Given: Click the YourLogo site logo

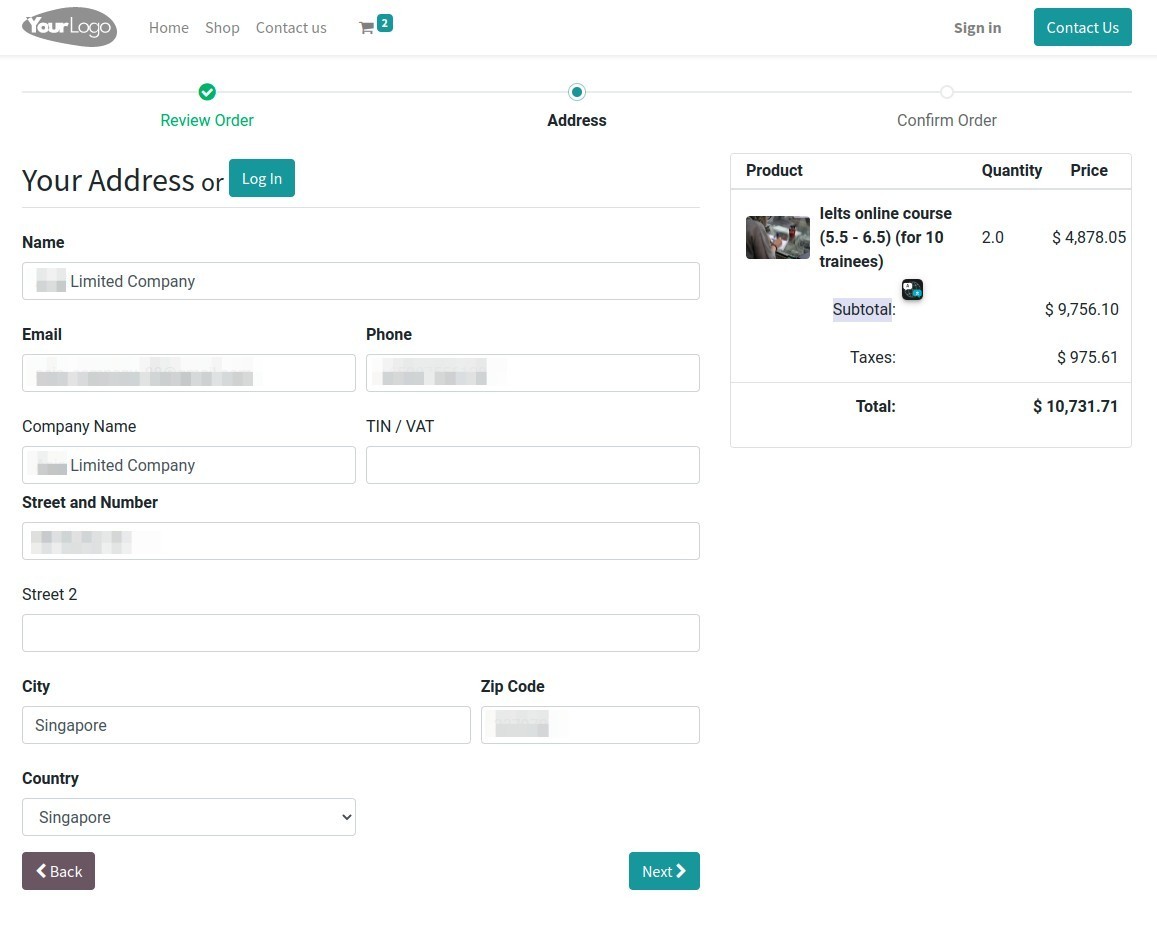Looking at the screenshot, I should [x=68, y=27].
